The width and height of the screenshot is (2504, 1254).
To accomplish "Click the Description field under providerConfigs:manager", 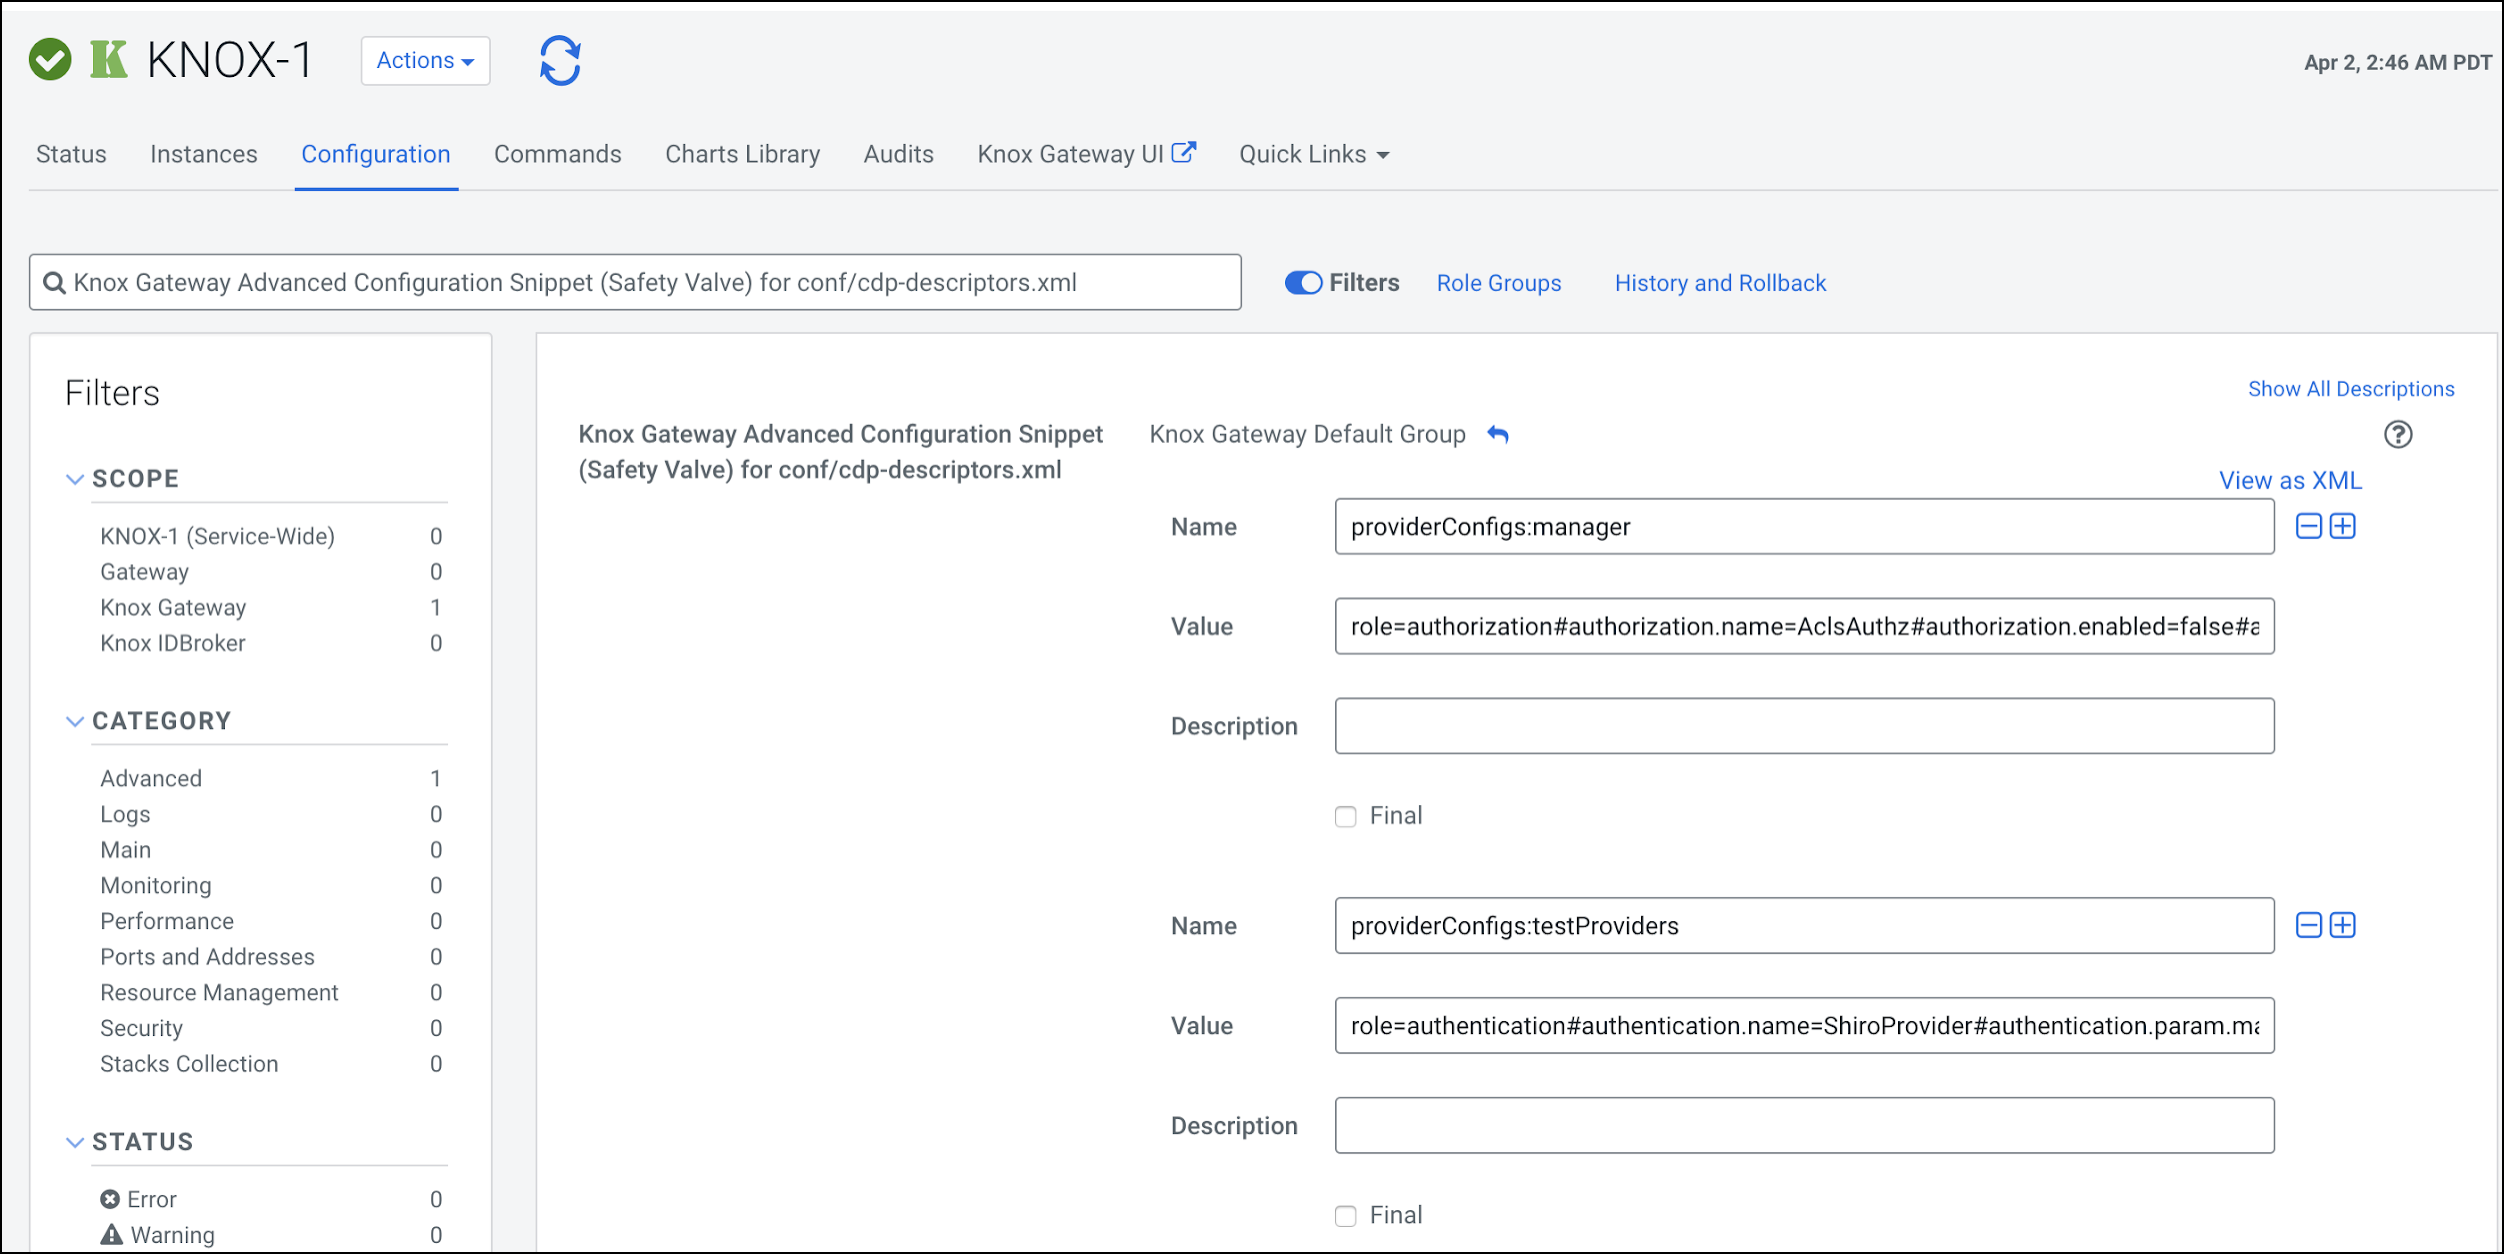I will tap(1804, 726).
